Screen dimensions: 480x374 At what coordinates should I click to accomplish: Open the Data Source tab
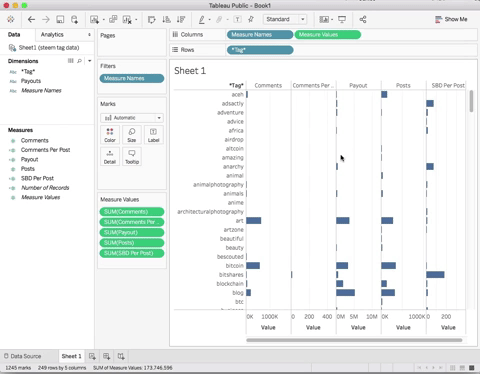[x=23, y=356]
